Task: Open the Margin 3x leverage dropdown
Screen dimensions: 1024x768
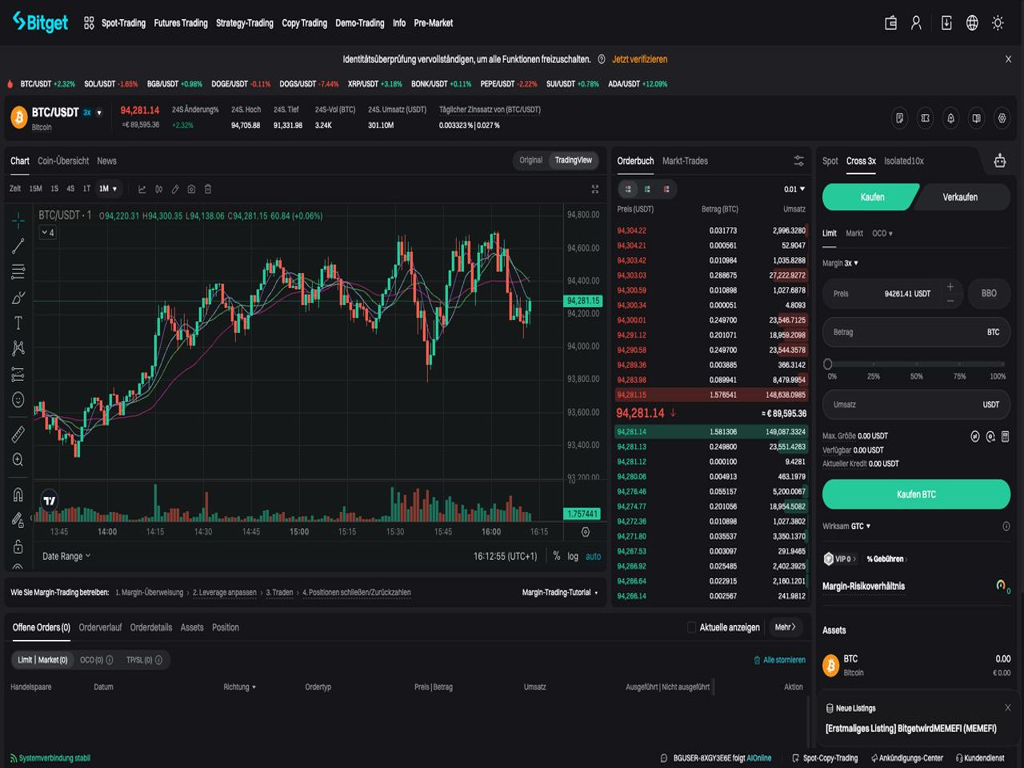Action: pyautogui.click(x=840, y=263)
